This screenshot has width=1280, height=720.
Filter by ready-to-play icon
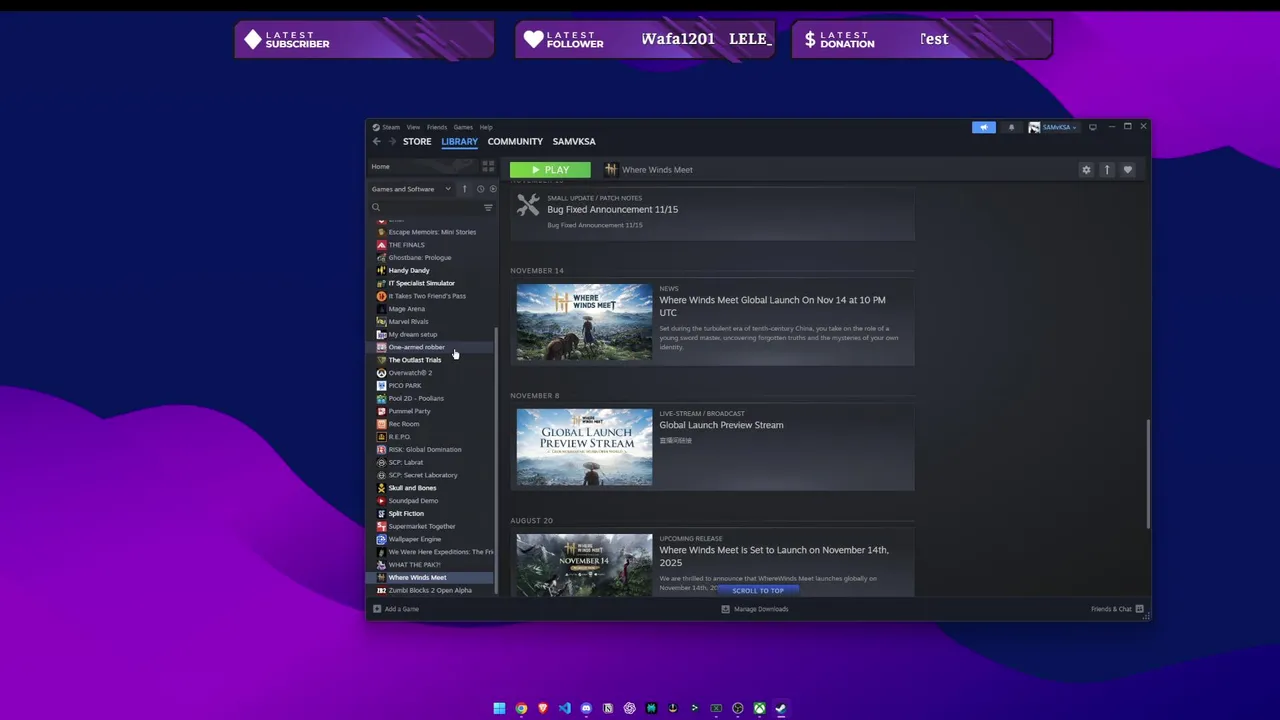[492, 189]
